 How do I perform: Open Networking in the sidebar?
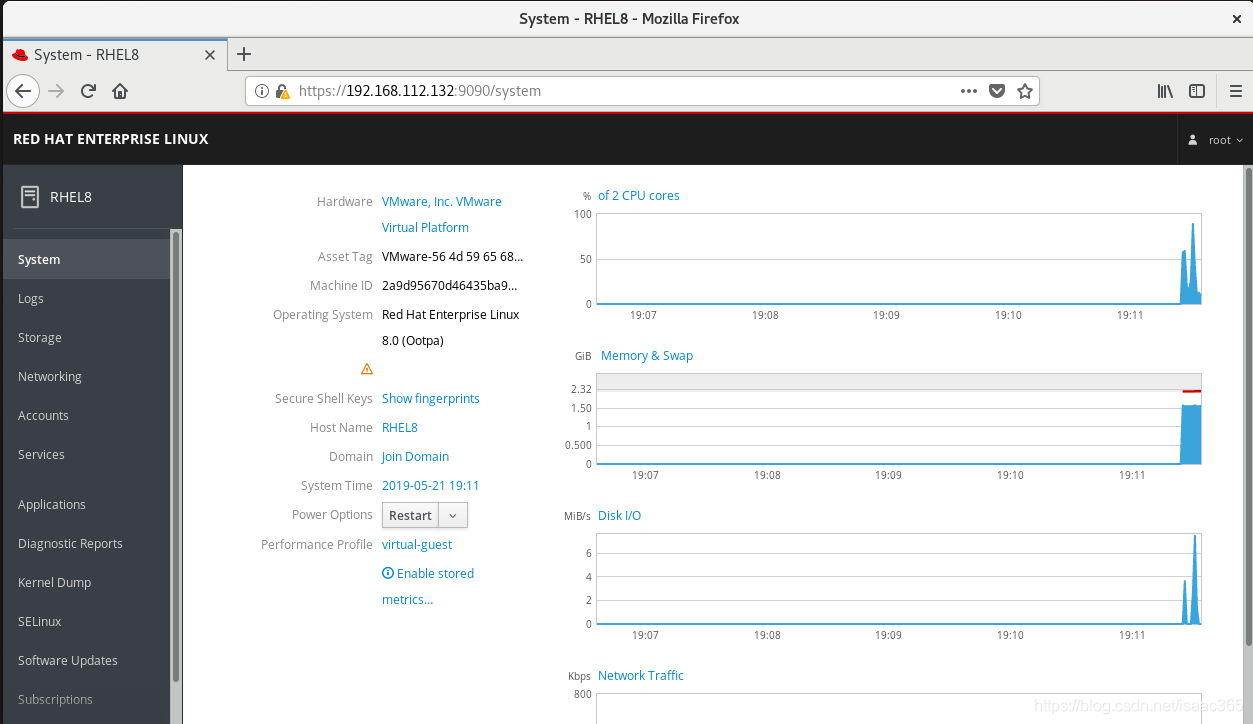pos(85,376)
